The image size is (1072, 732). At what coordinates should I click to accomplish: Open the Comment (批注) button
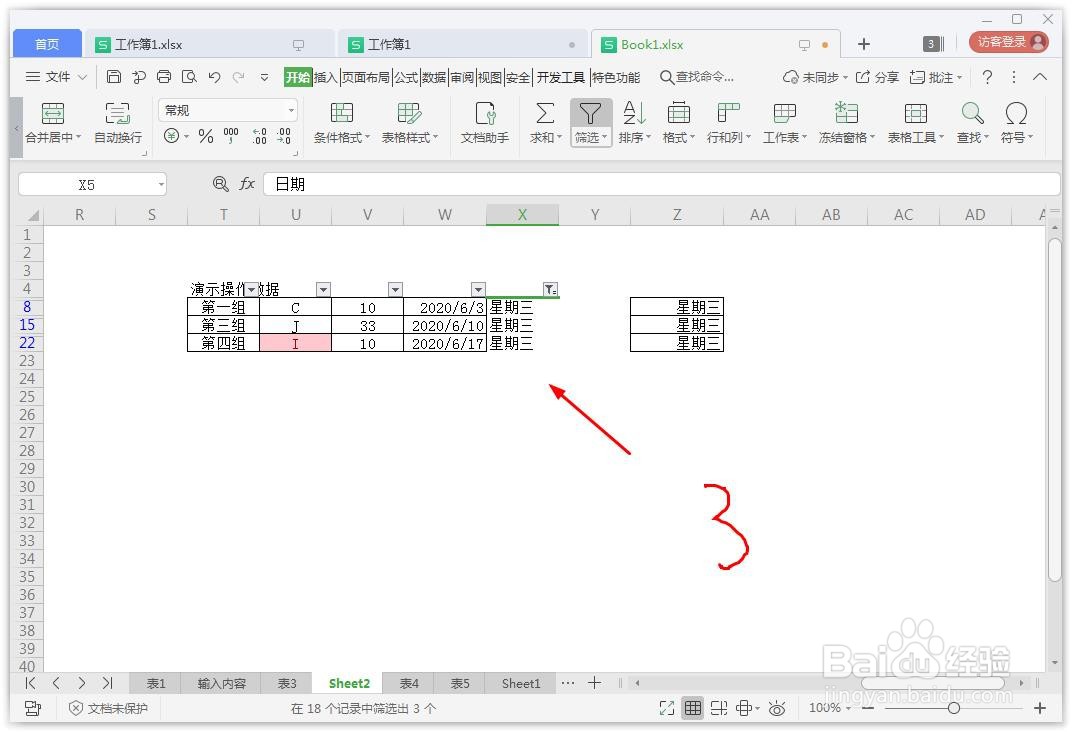coord(936,77)
